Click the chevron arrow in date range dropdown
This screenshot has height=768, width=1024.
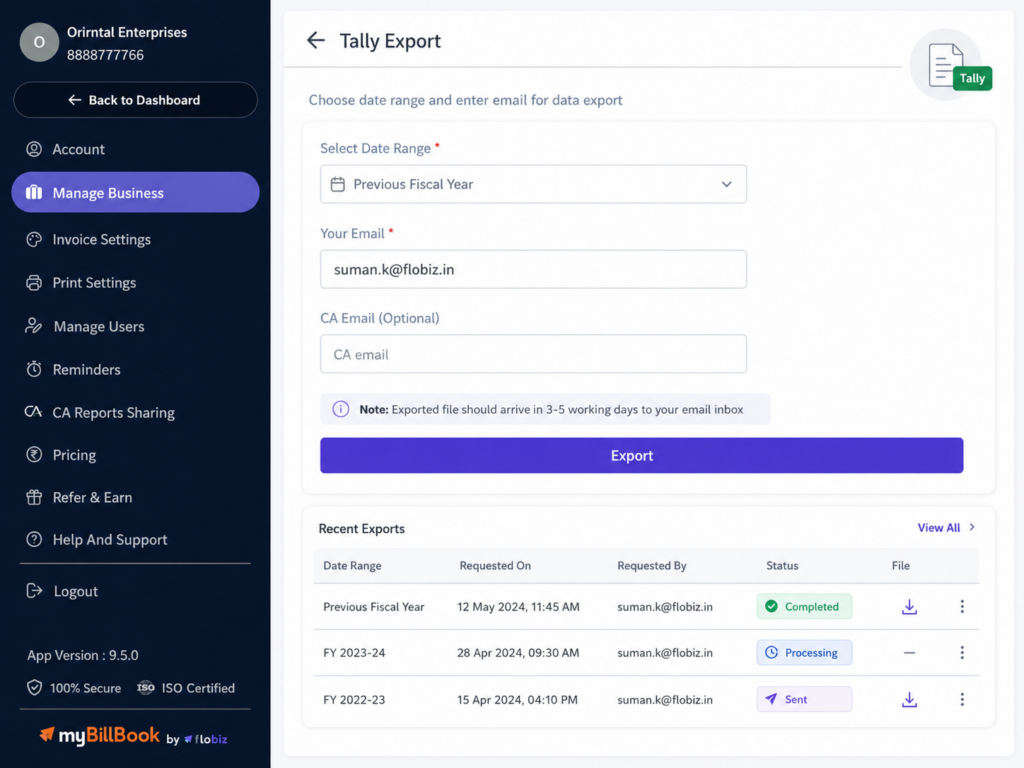(x=726, y=184)
